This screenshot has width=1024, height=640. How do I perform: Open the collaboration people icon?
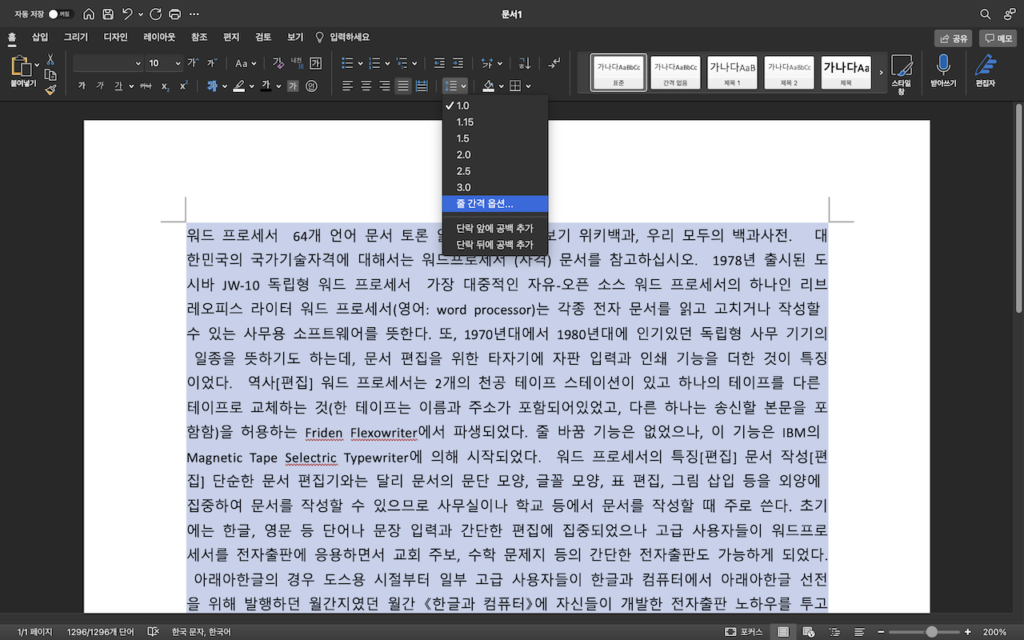pos(1010,14)
